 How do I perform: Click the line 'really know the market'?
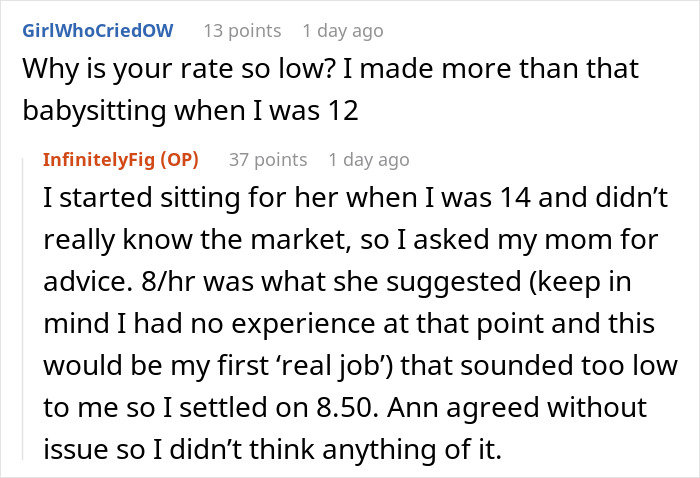point(350,240)
